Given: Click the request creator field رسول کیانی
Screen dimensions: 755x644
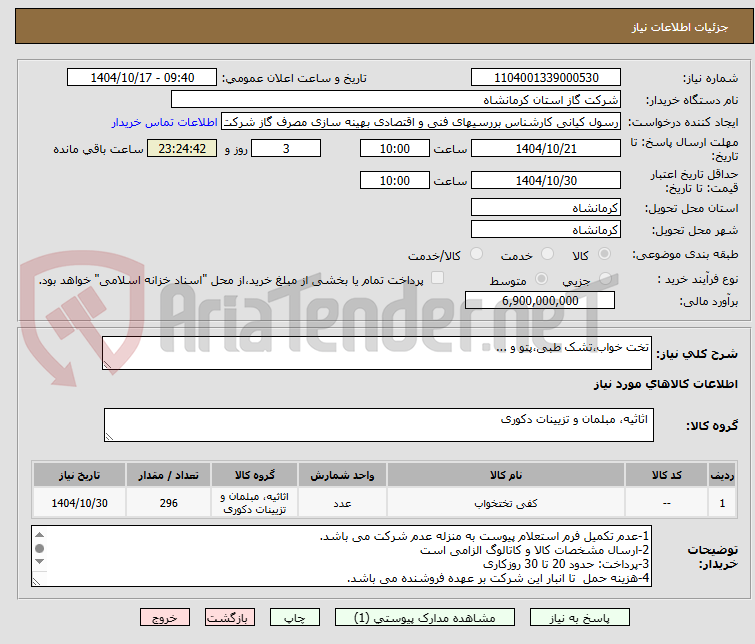Looking at the screenshot, I should [421, 122].
